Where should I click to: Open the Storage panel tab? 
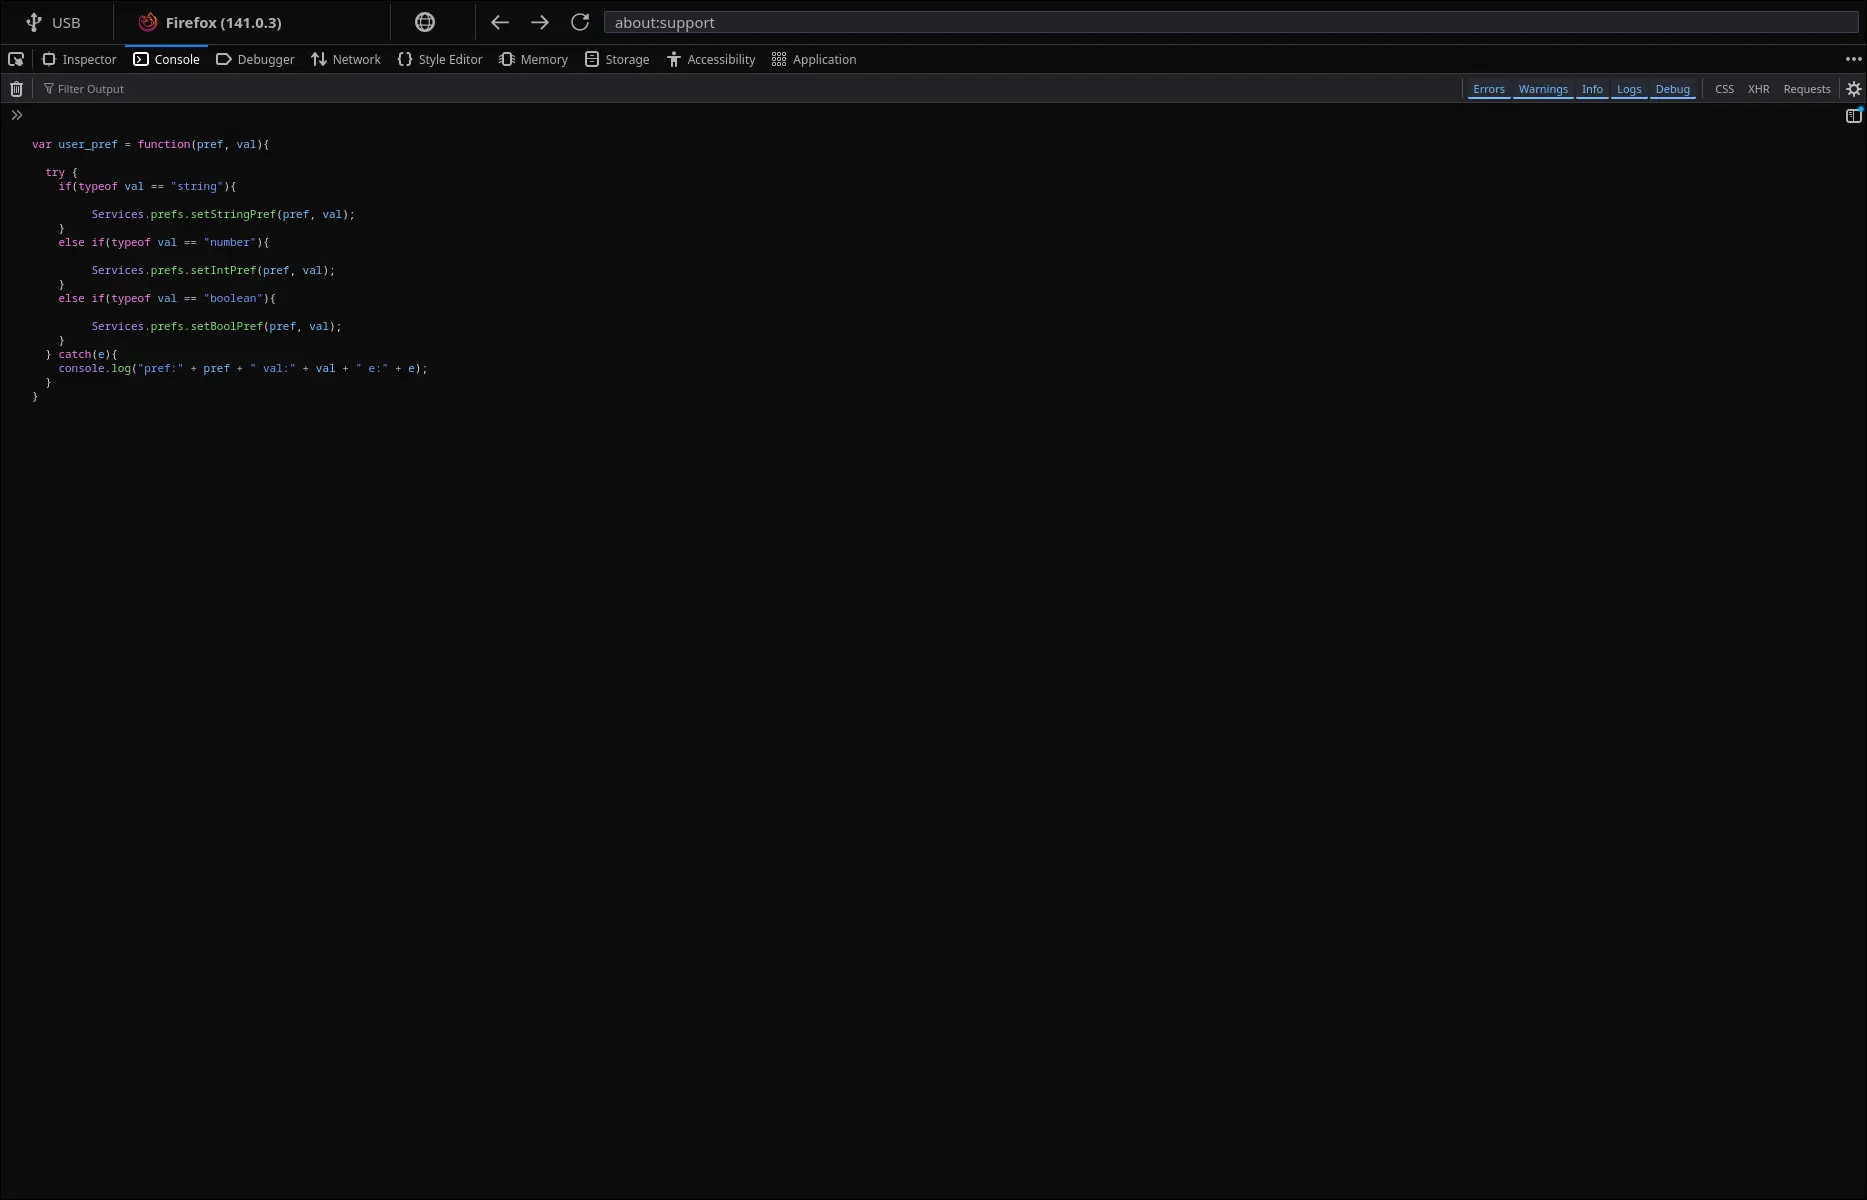(x=617, y=60)
